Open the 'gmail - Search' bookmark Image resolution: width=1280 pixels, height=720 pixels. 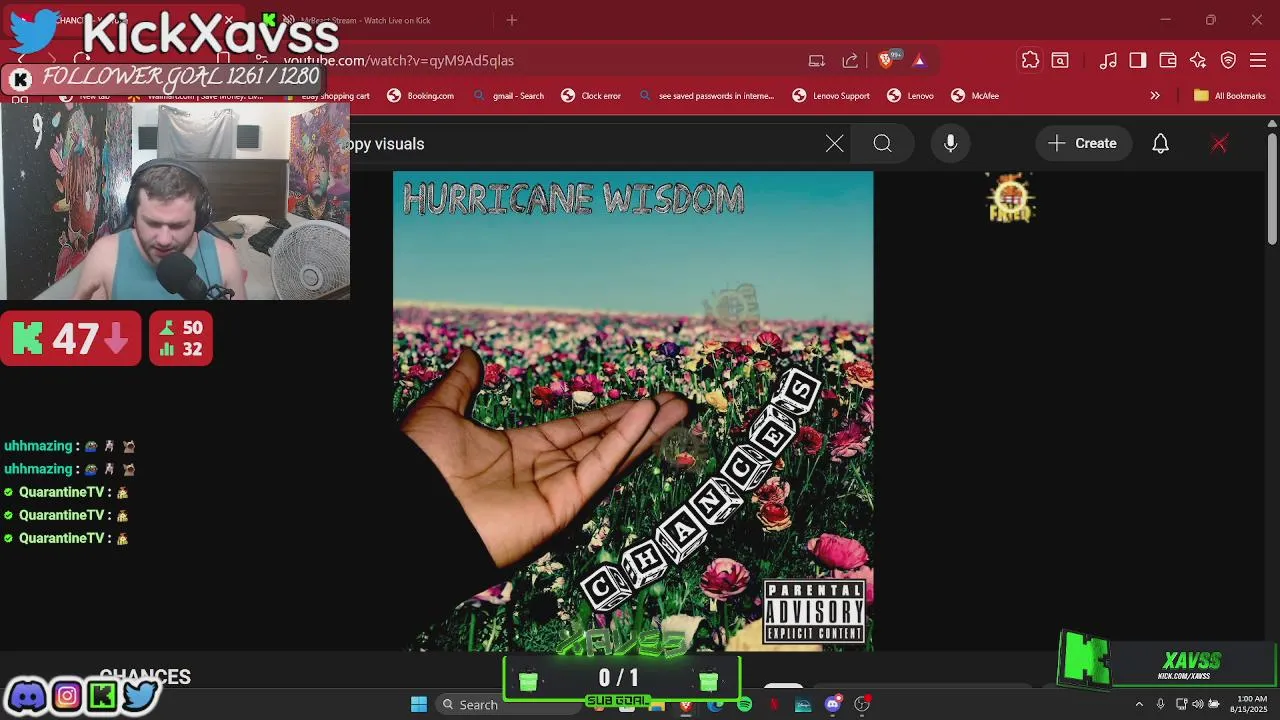coord(509,96)
